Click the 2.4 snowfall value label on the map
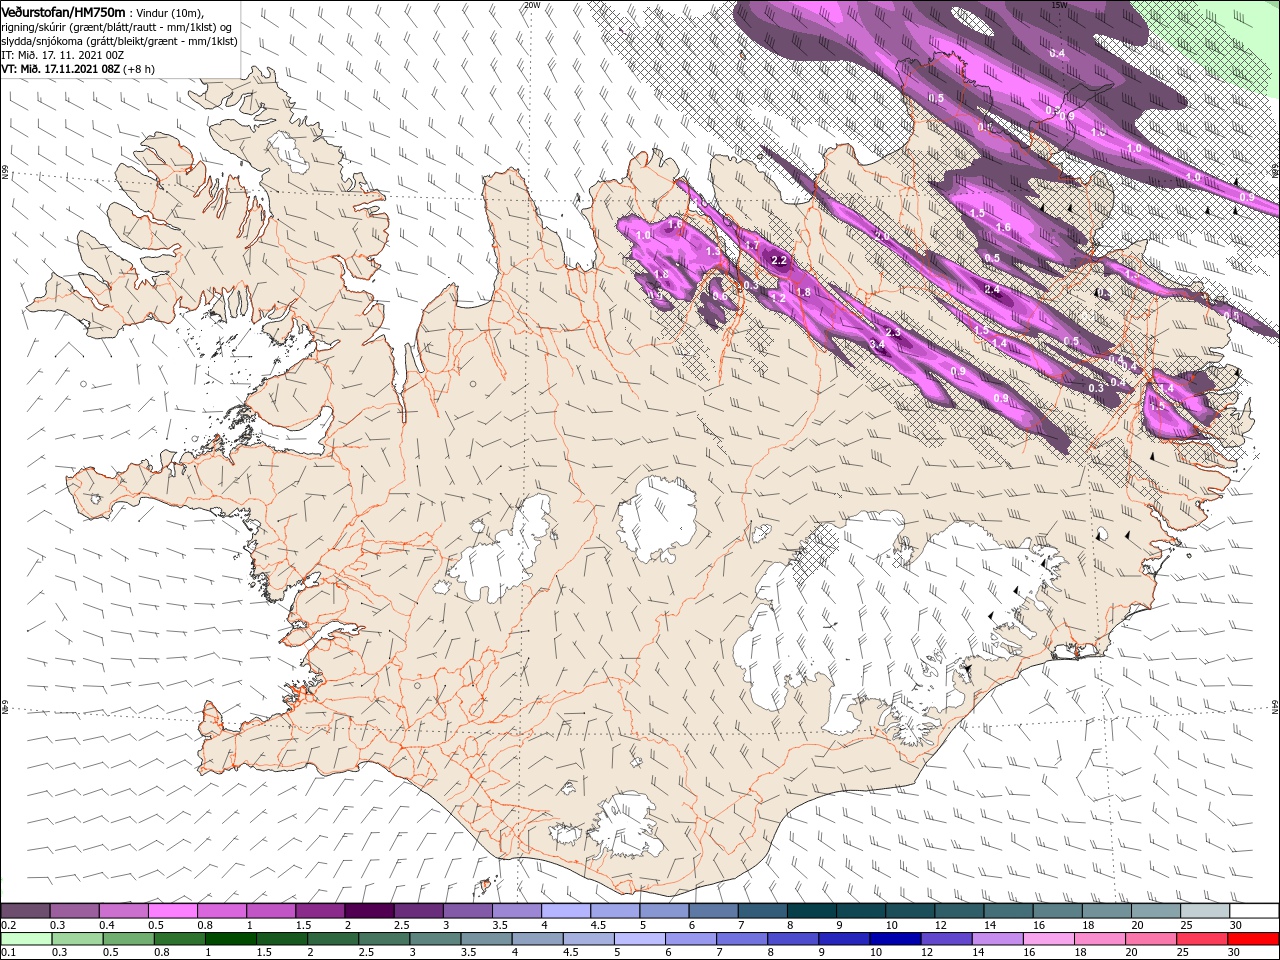This screenshot has width=1280, height=960. [992, 290]
